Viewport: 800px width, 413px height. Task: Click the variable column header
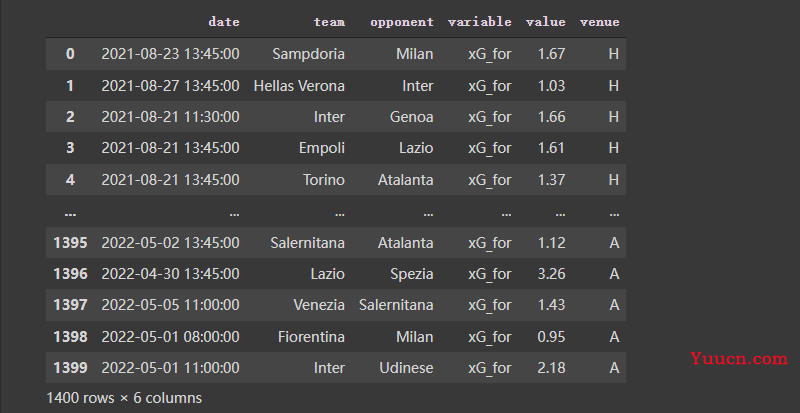(479, 22)
